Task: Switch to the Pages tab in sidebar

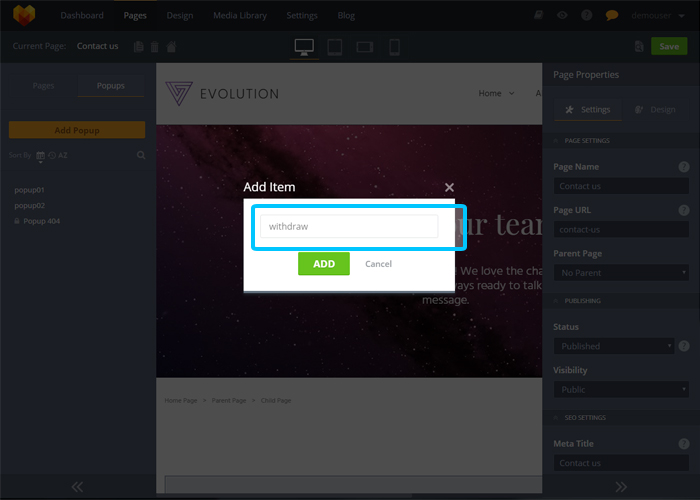Action: pos(43,86)
